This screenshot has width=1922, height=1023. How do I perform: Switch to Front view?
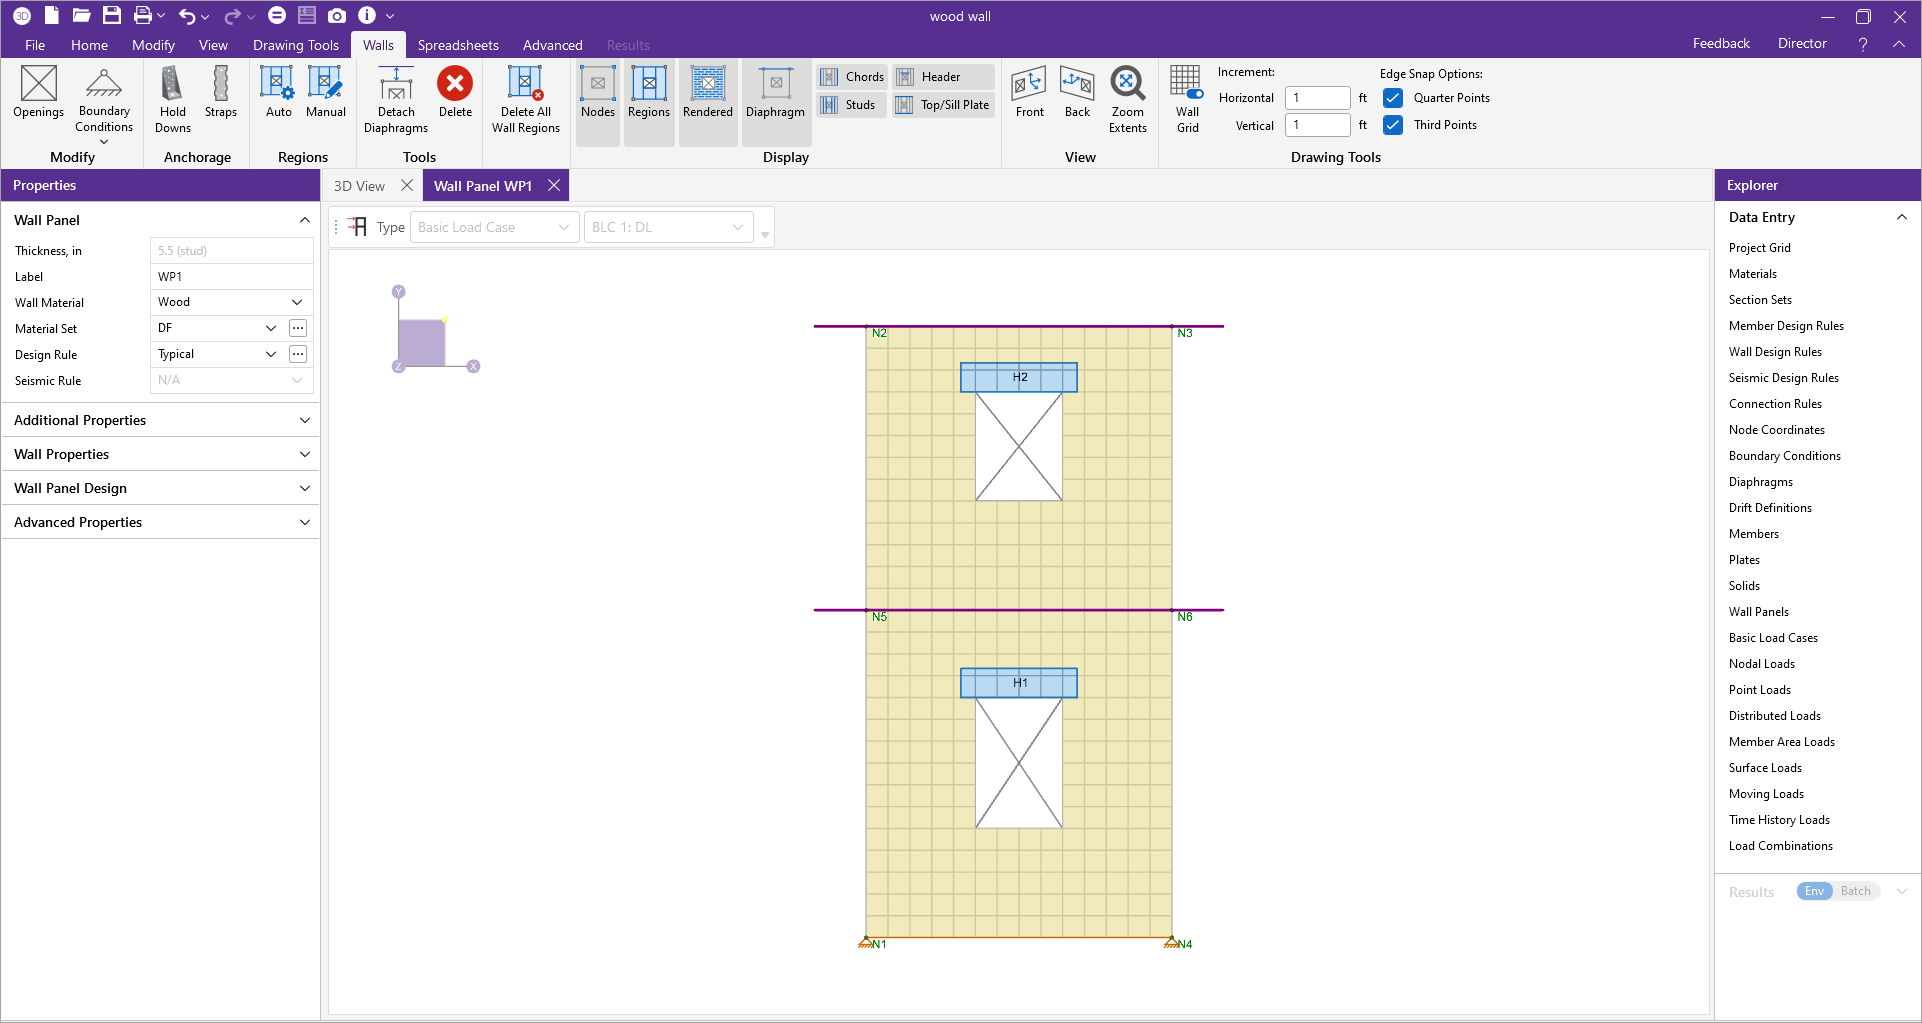1029,92
